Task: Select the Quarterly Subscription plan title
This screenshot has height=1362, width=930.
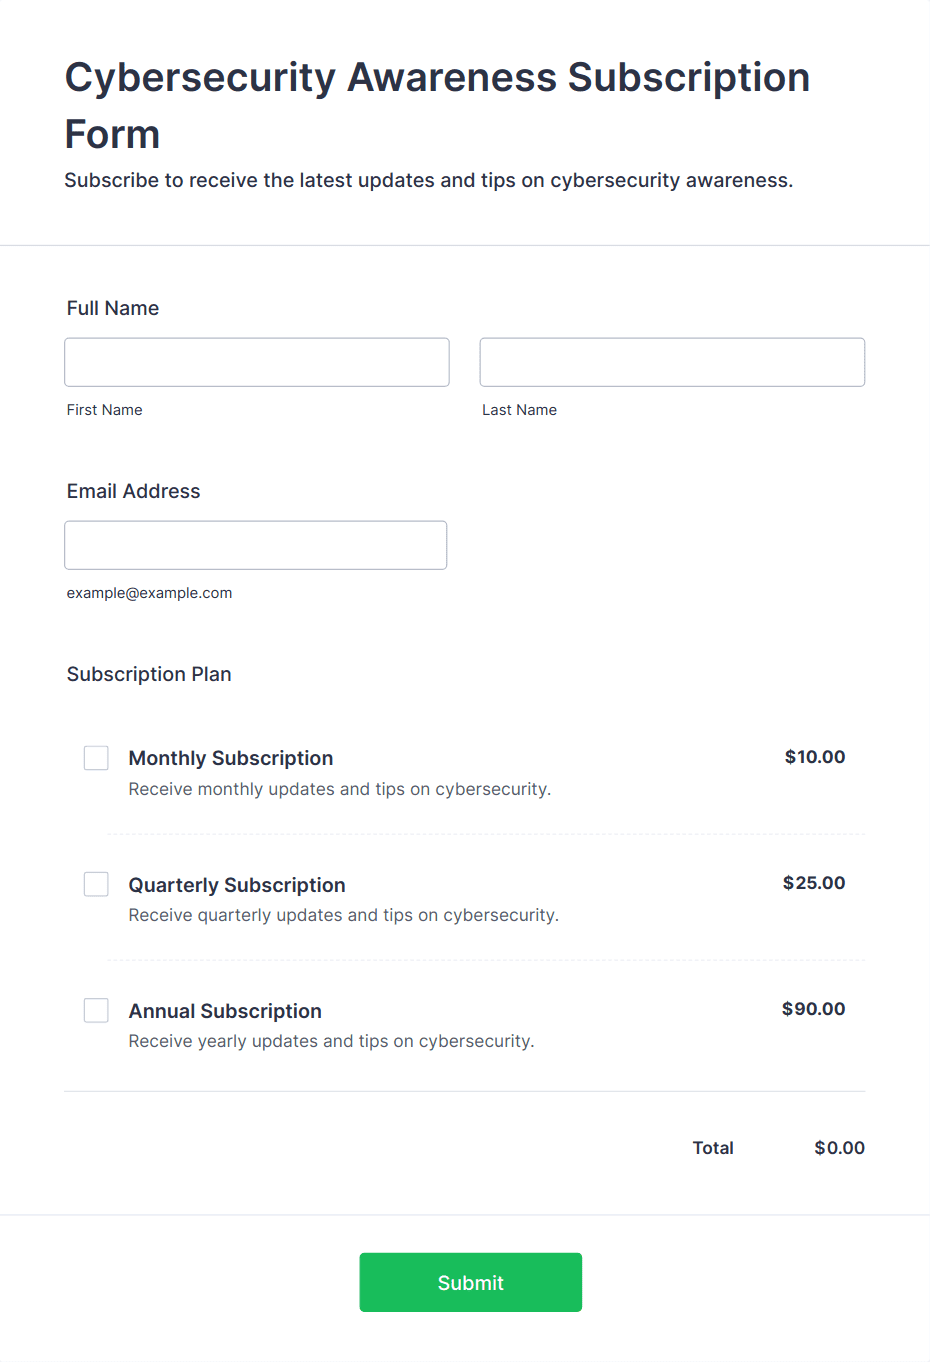Action: pos(237,885)
